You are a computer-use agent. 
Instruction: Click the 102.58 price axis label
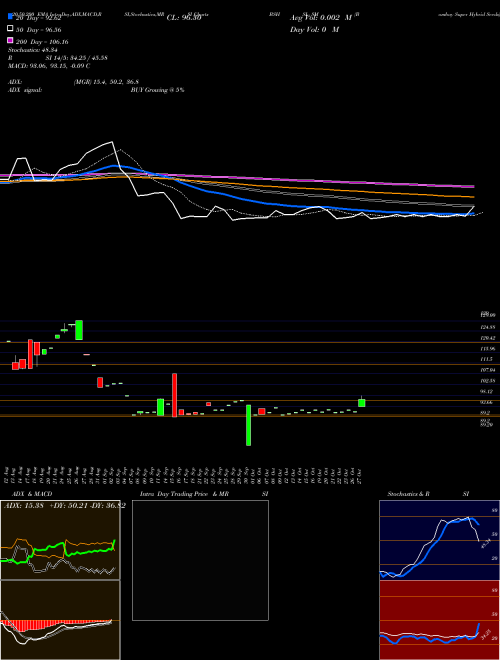pyautogui.click(x=488, y=381)
